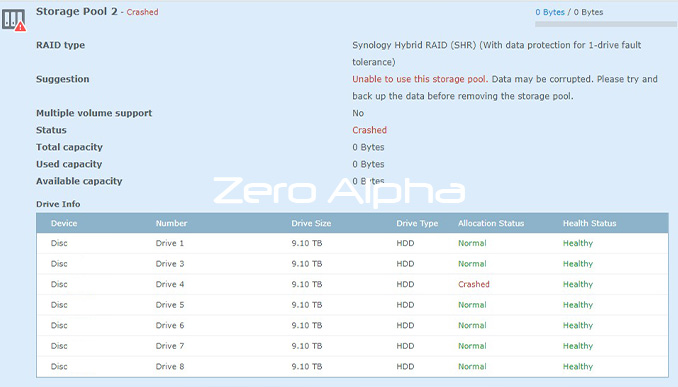678x387 pixels.
Task: Click the 0 Bytes value for Total capacity
Action: tap(368, 147)
